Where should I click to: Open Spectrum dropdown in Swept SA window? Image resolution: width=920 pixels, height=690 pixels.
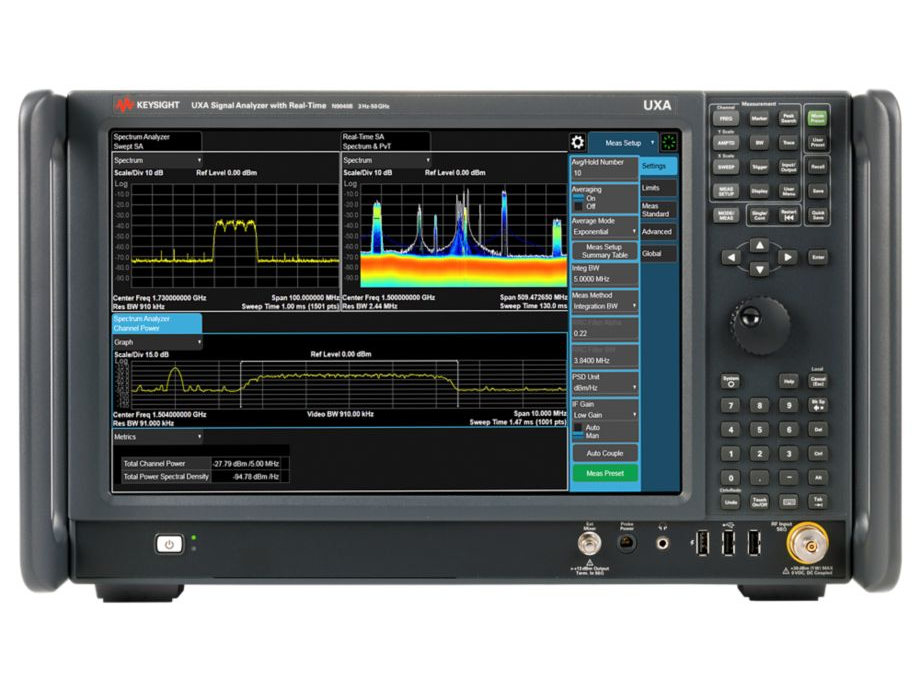tap(157, 160)
